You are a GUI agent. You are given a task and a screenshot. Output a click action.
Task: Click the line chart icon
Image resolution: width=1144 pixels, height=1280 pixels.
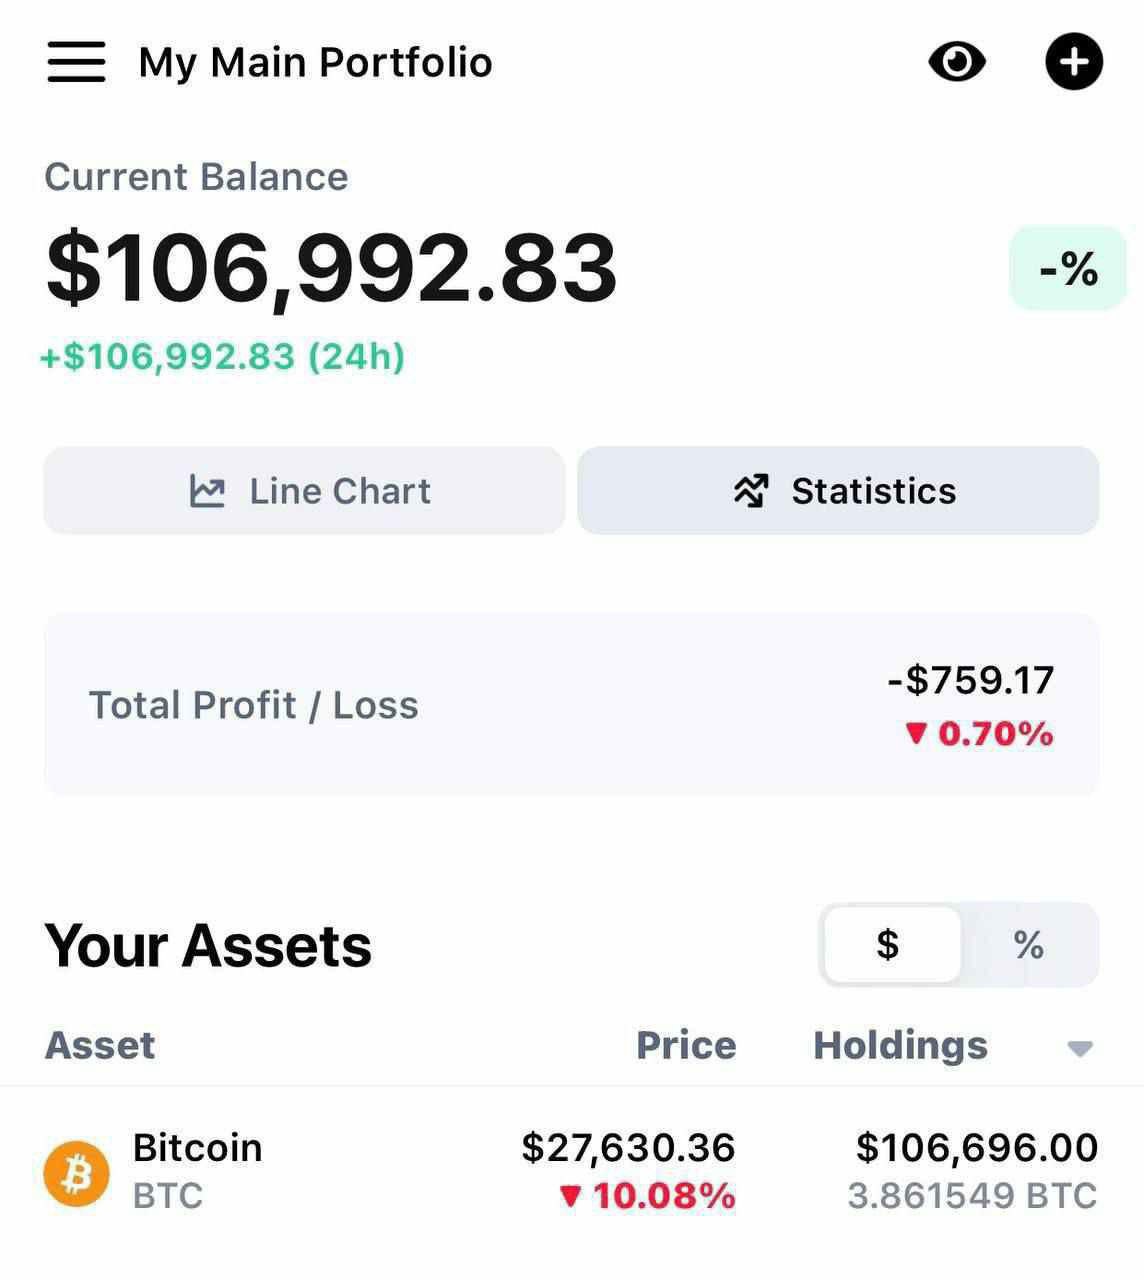coord(207,491)
